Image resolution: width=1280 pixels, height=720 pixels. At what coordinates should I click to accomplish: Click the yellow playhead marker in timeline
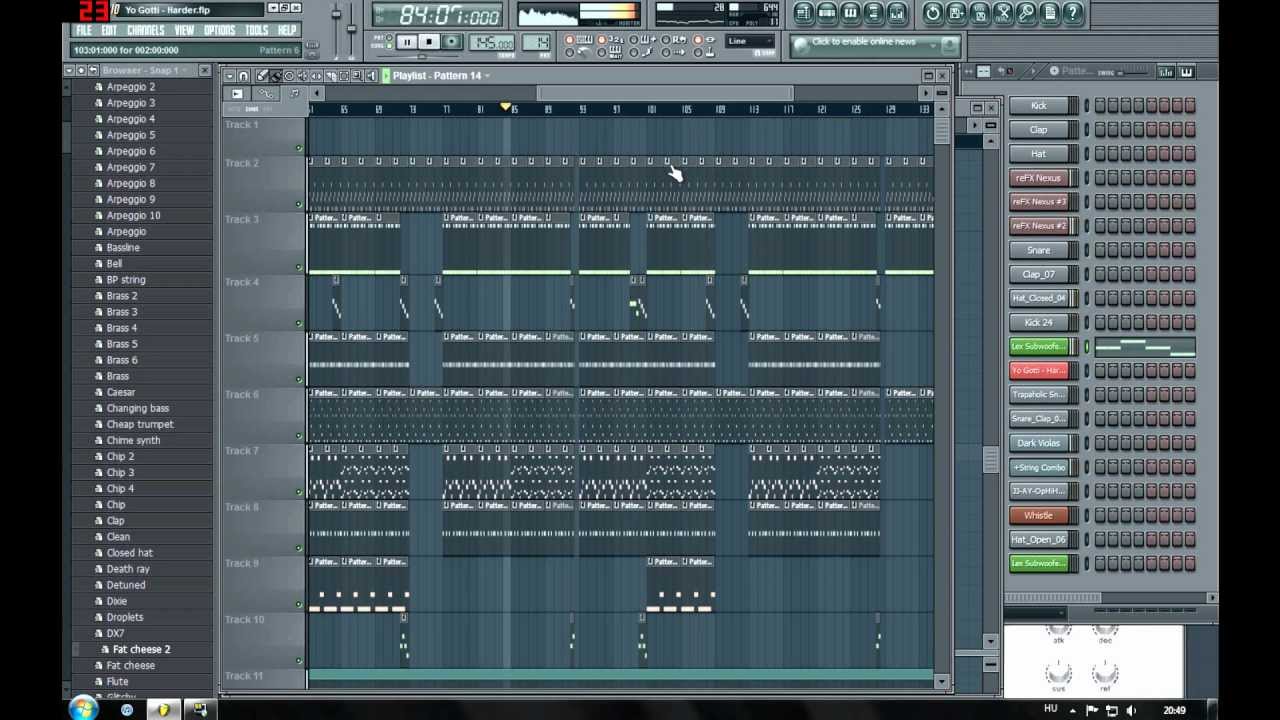[x=506, y=106]
